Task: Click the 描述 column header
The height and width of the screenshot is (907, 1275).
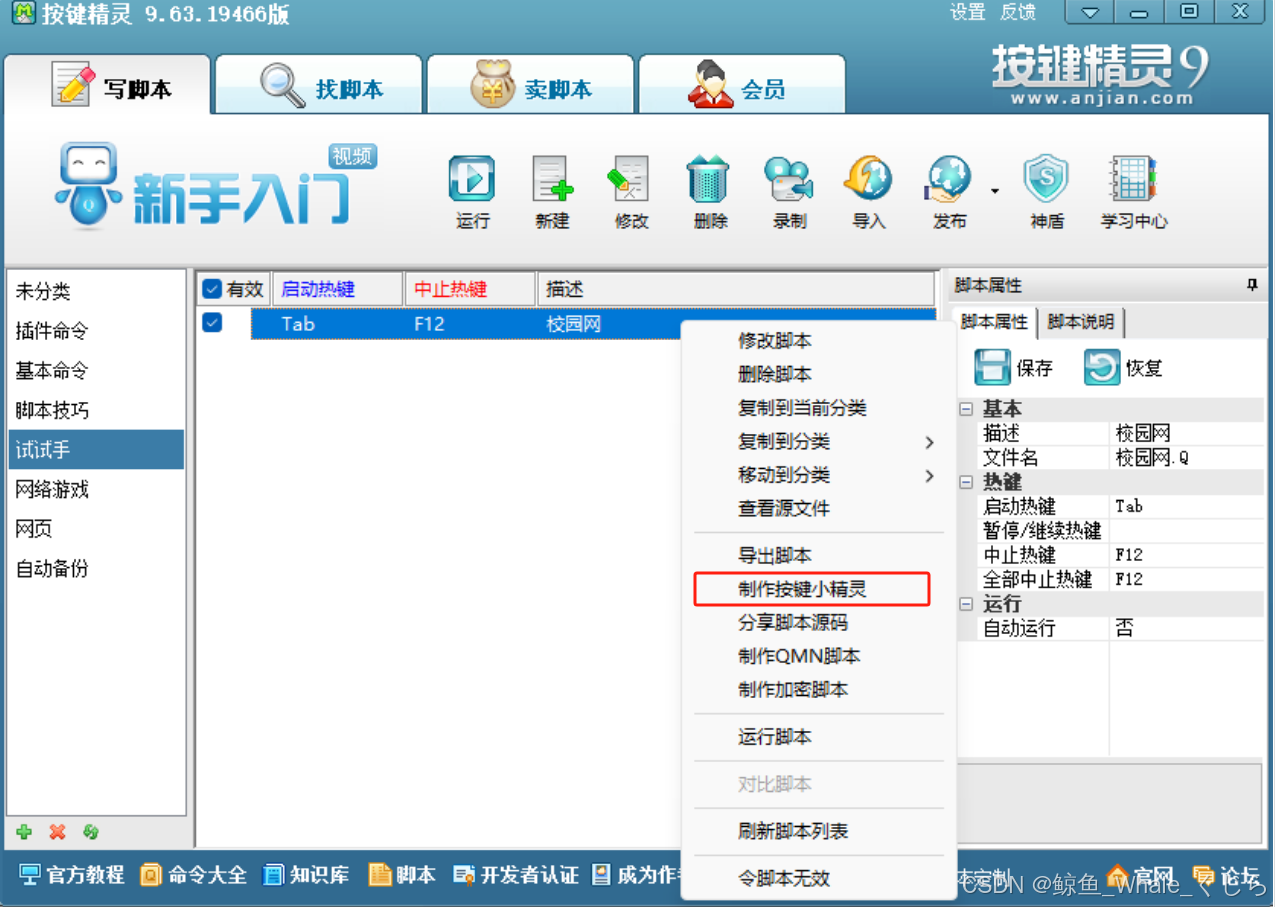Action: [x=737, y=289]
